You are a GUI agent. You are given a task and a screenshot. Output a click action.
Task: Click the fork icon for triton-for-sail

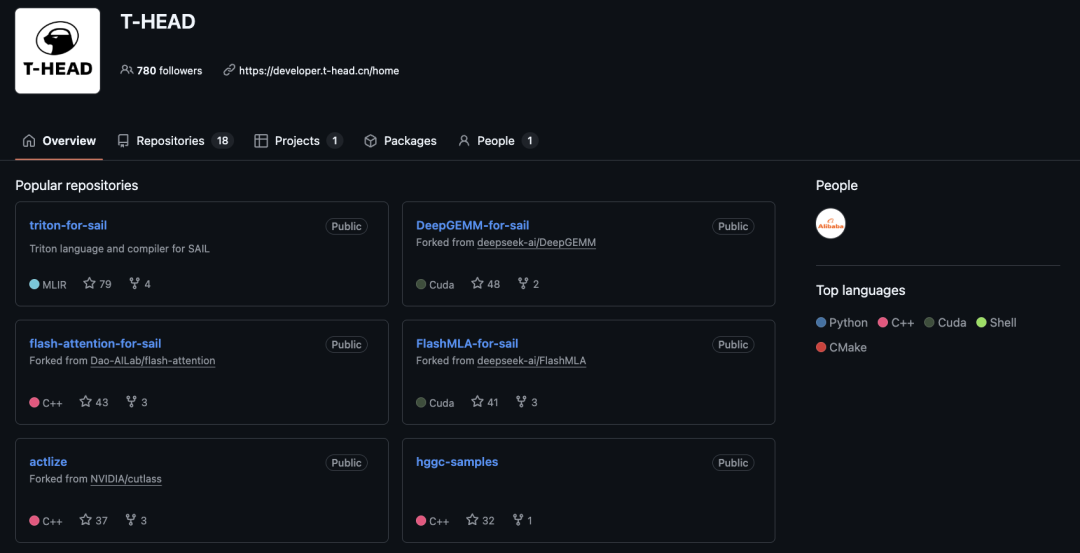pos(135,284)
